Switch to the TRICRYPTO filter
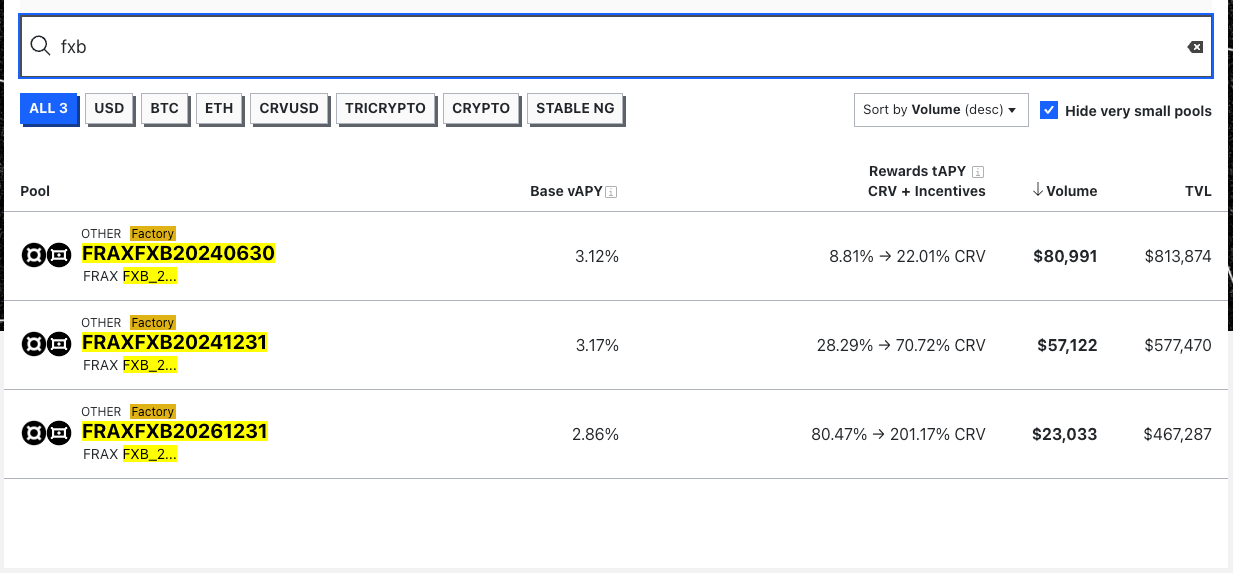This screenshot has height=573, width=1233. coord(385,108)
